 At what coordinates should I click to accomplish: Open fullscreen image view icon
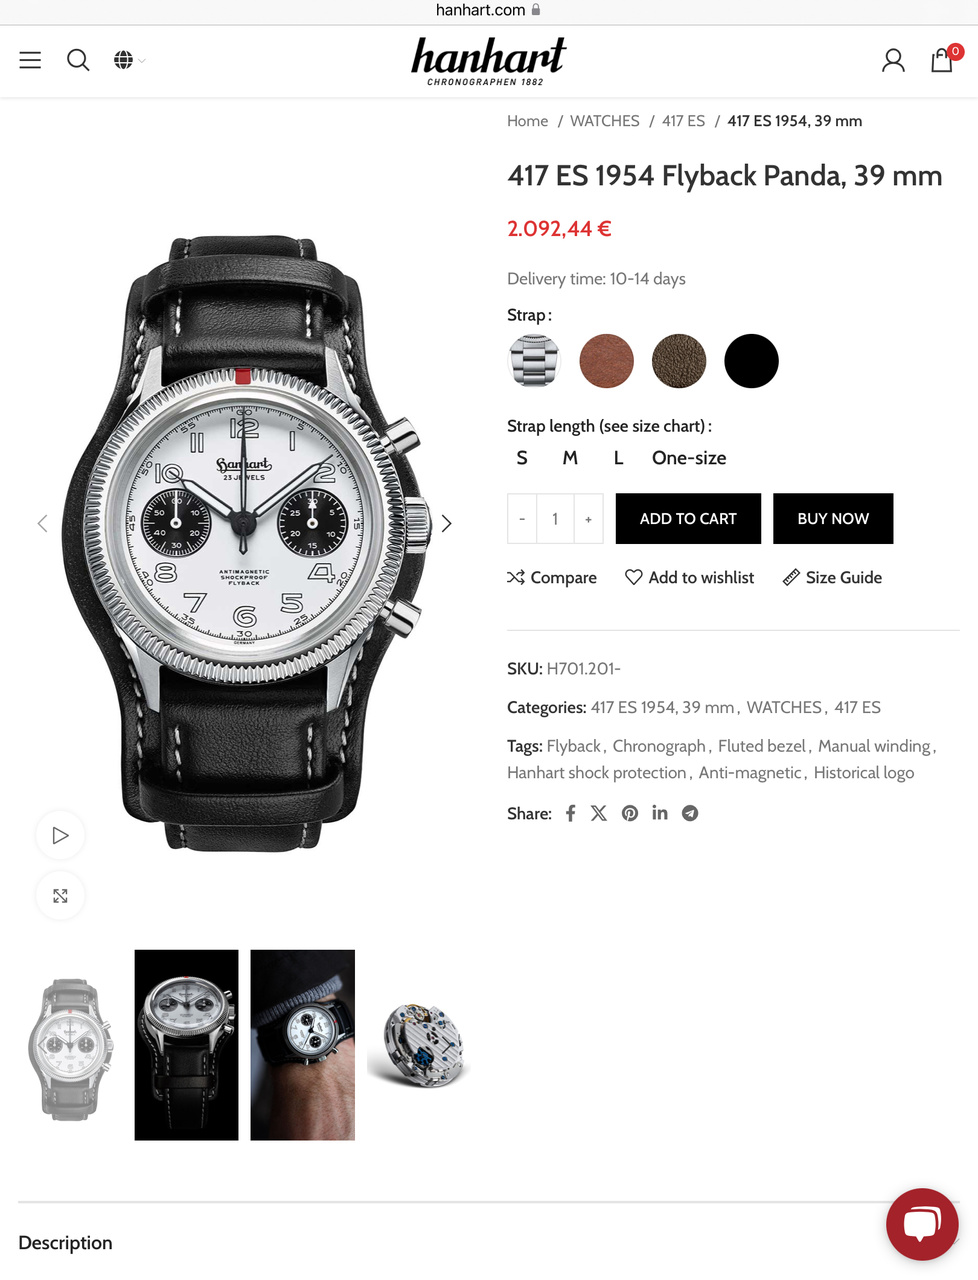click(x=60, y=896)
